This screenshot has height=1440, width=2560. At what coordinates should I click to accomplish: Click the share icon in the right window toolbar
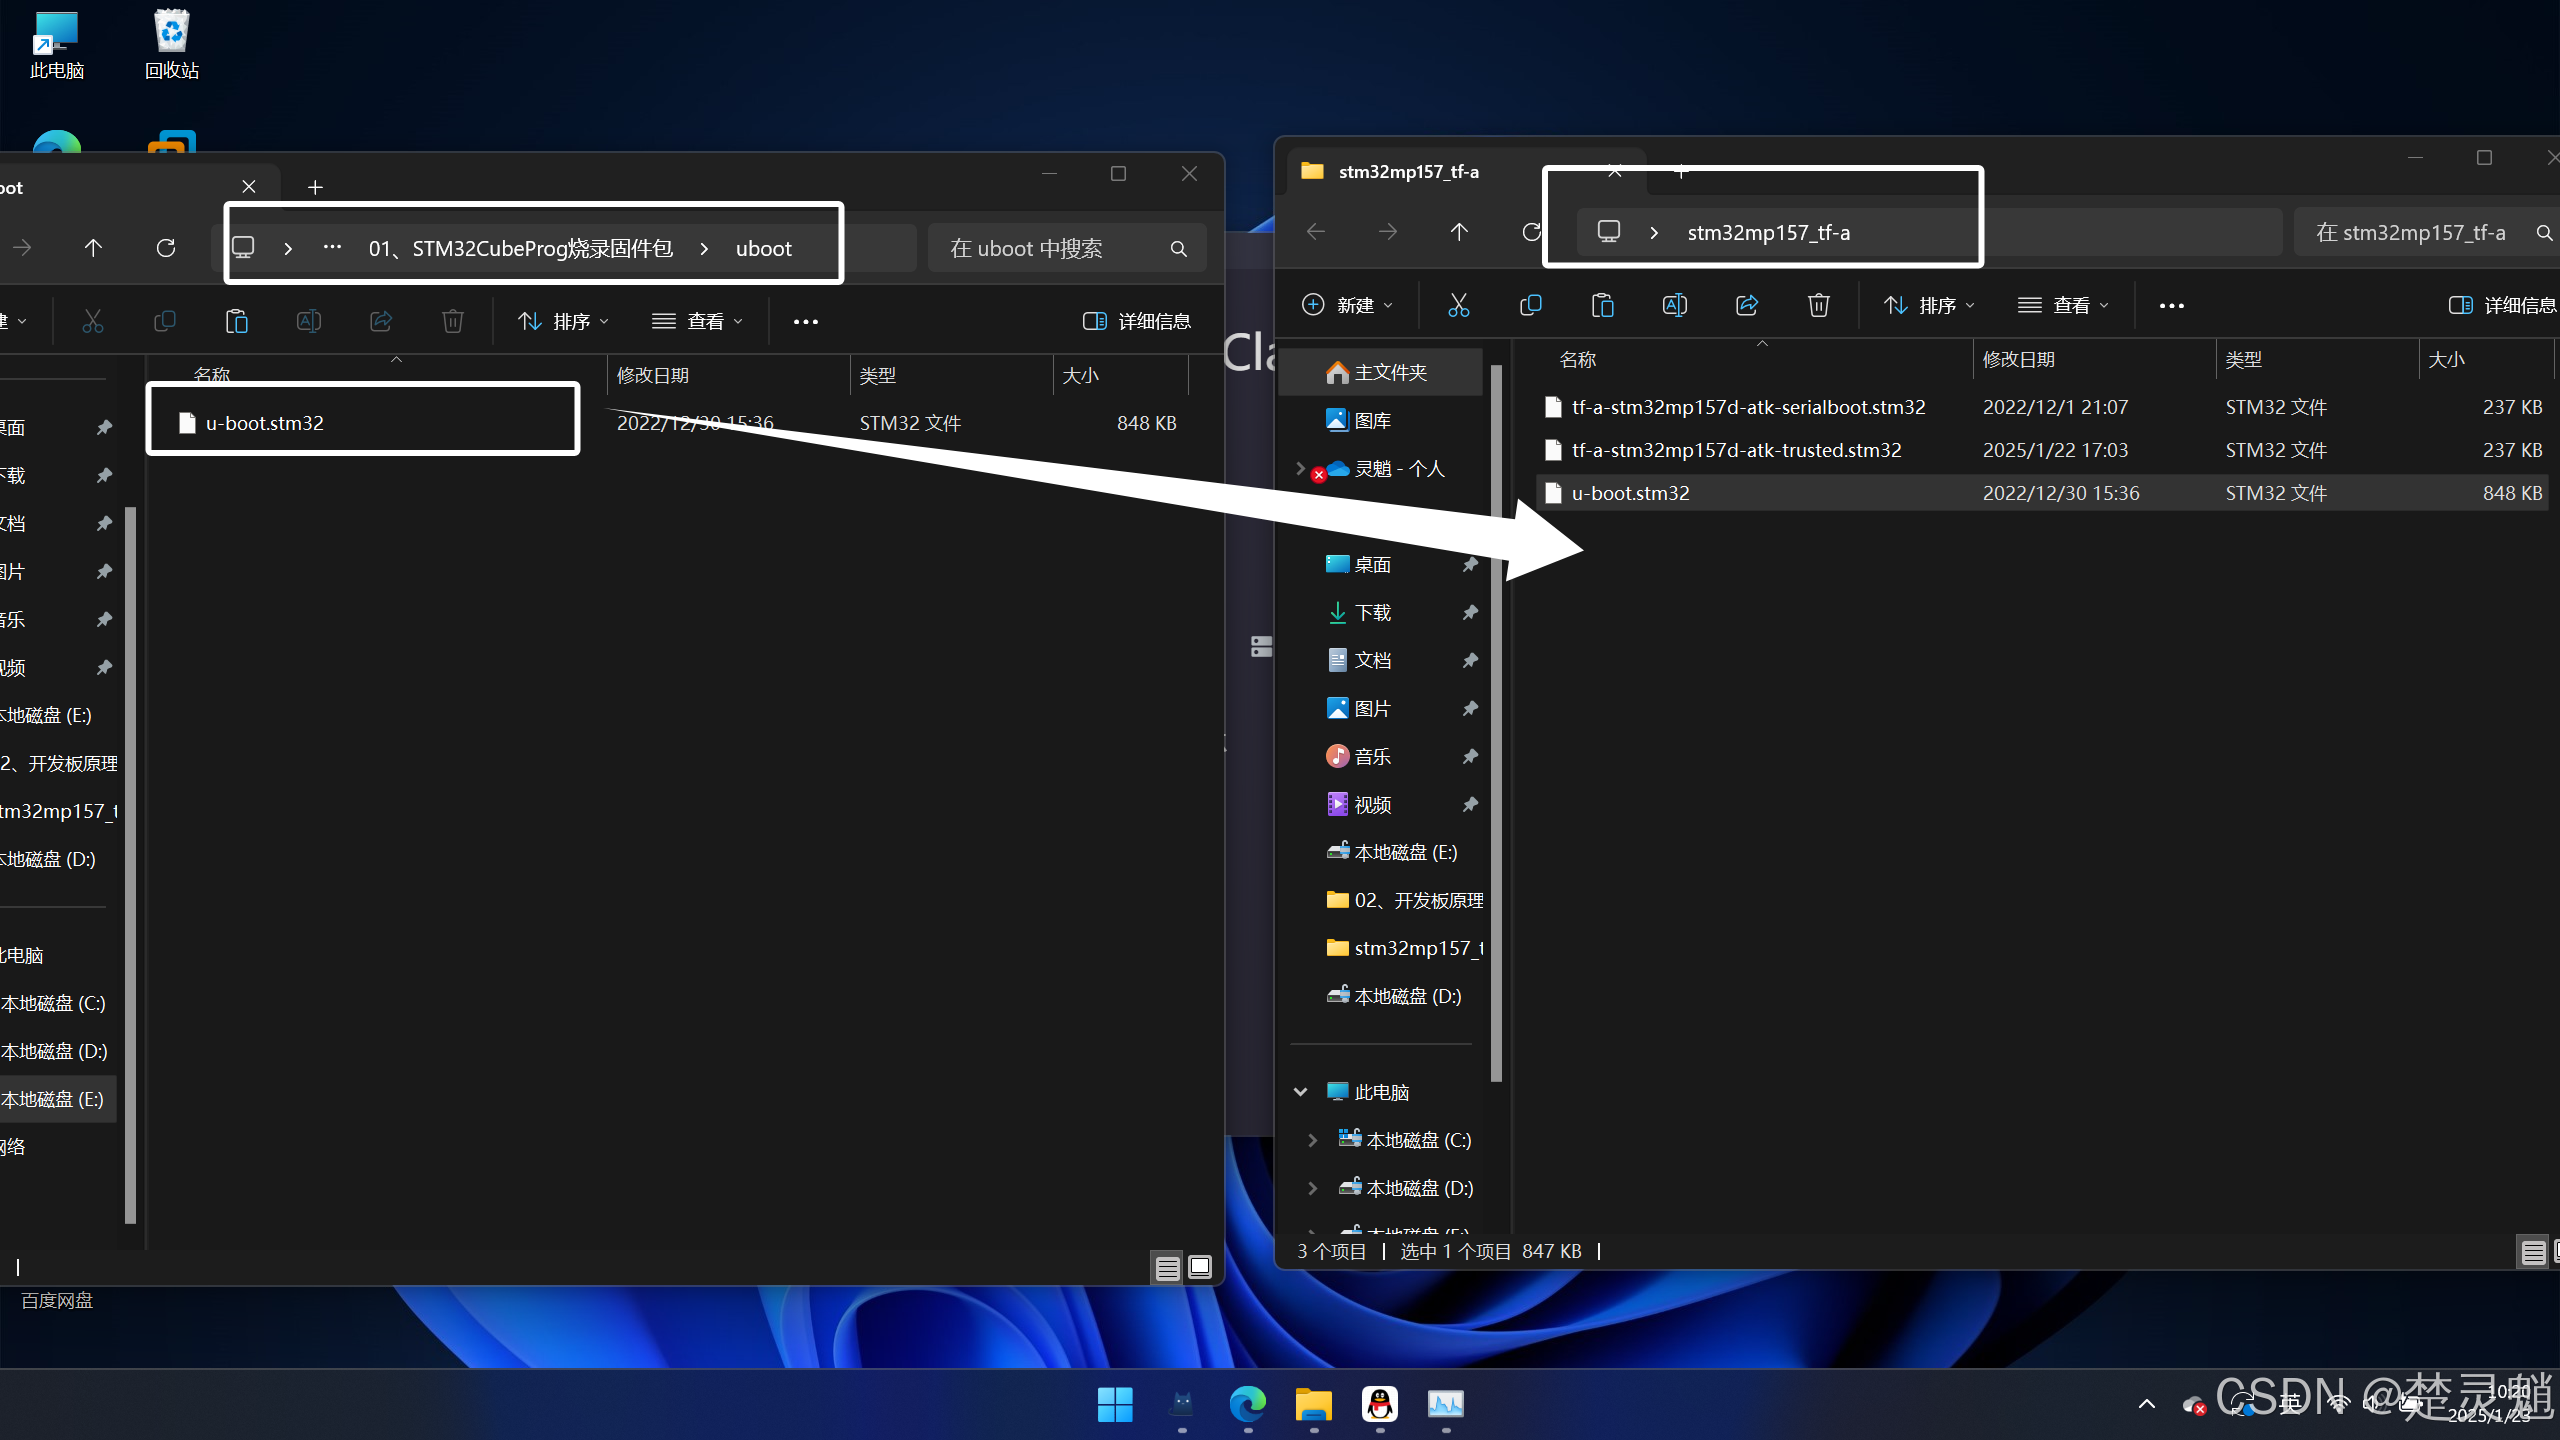[1746, 305]
